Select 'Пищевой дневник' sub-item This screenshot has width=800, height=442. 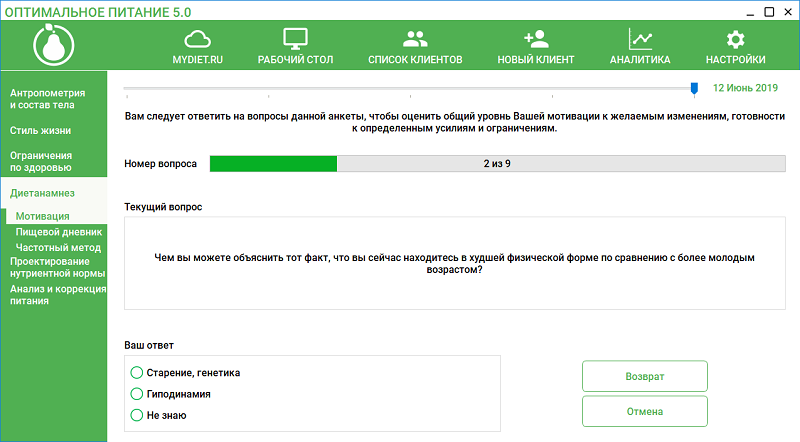coord(57,230)
